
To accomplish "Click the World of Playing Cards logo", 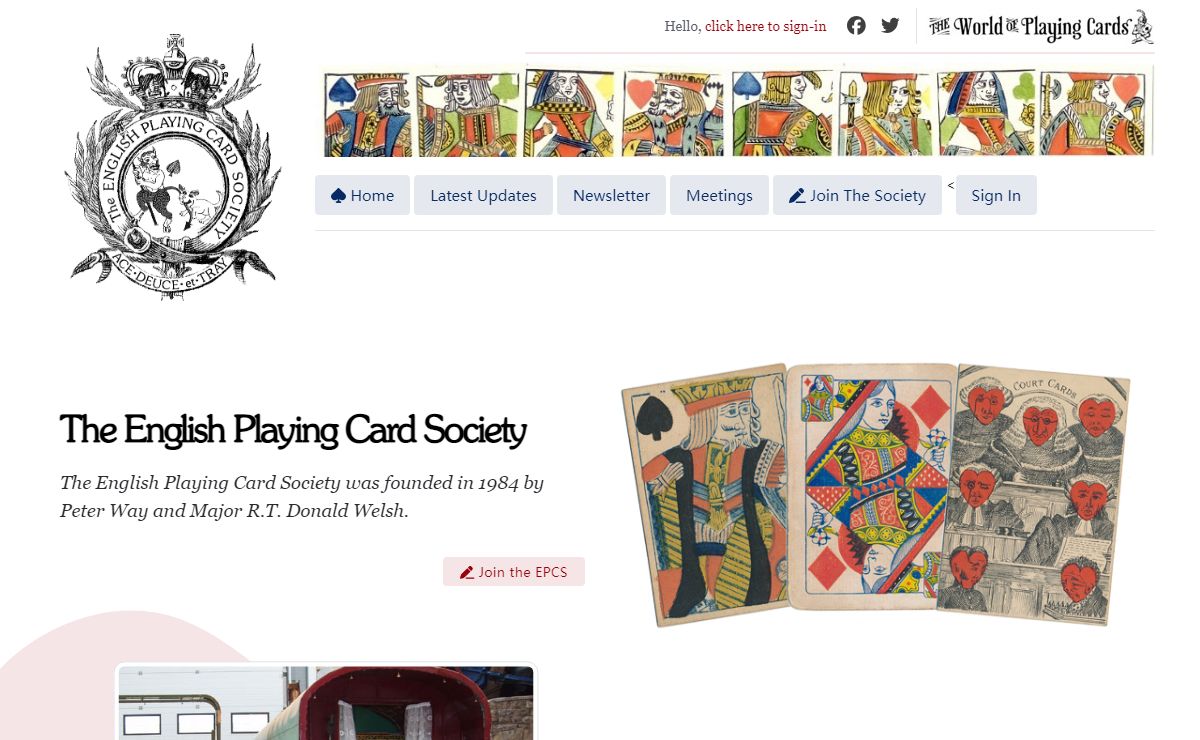I will point(1041,27).
